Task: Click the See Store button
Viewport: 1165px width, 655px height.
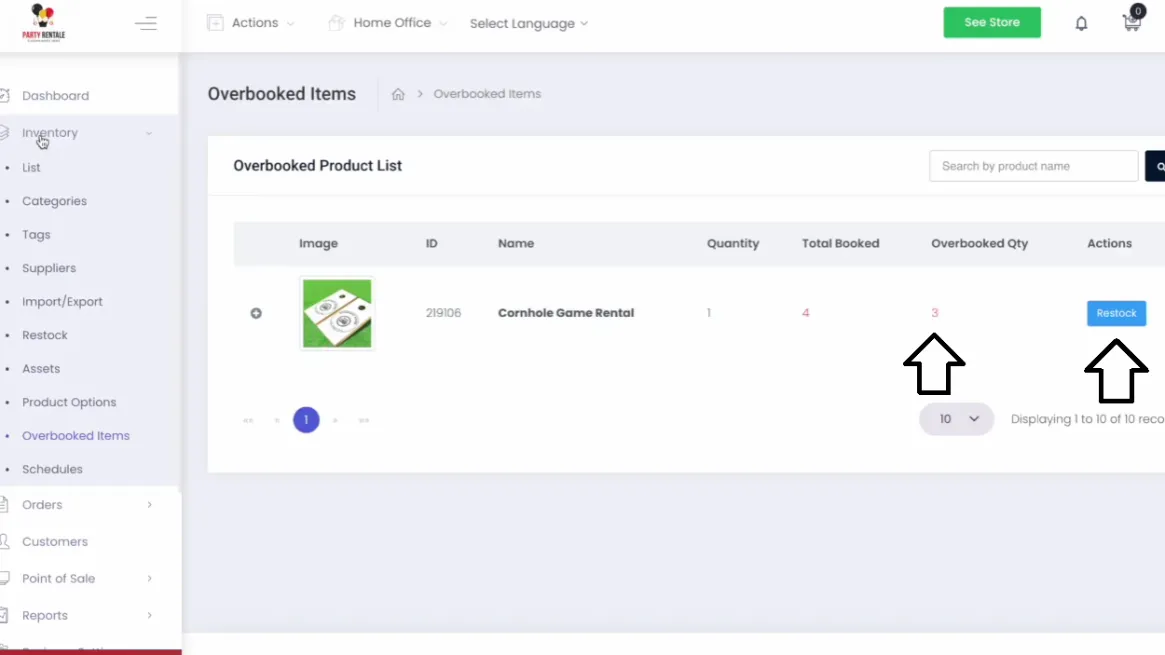Action: [x=991, y=22]
